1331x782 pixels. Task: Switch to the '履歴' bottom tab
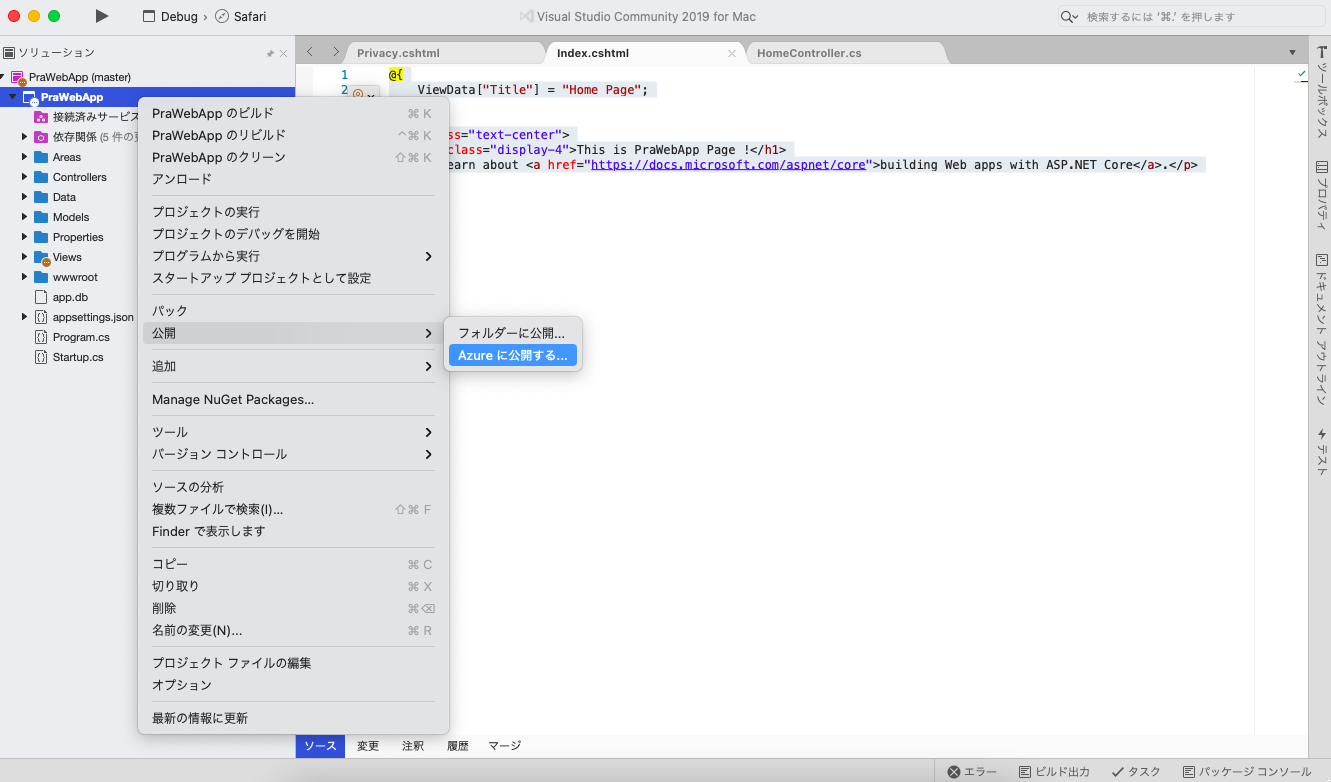point(457,746)
